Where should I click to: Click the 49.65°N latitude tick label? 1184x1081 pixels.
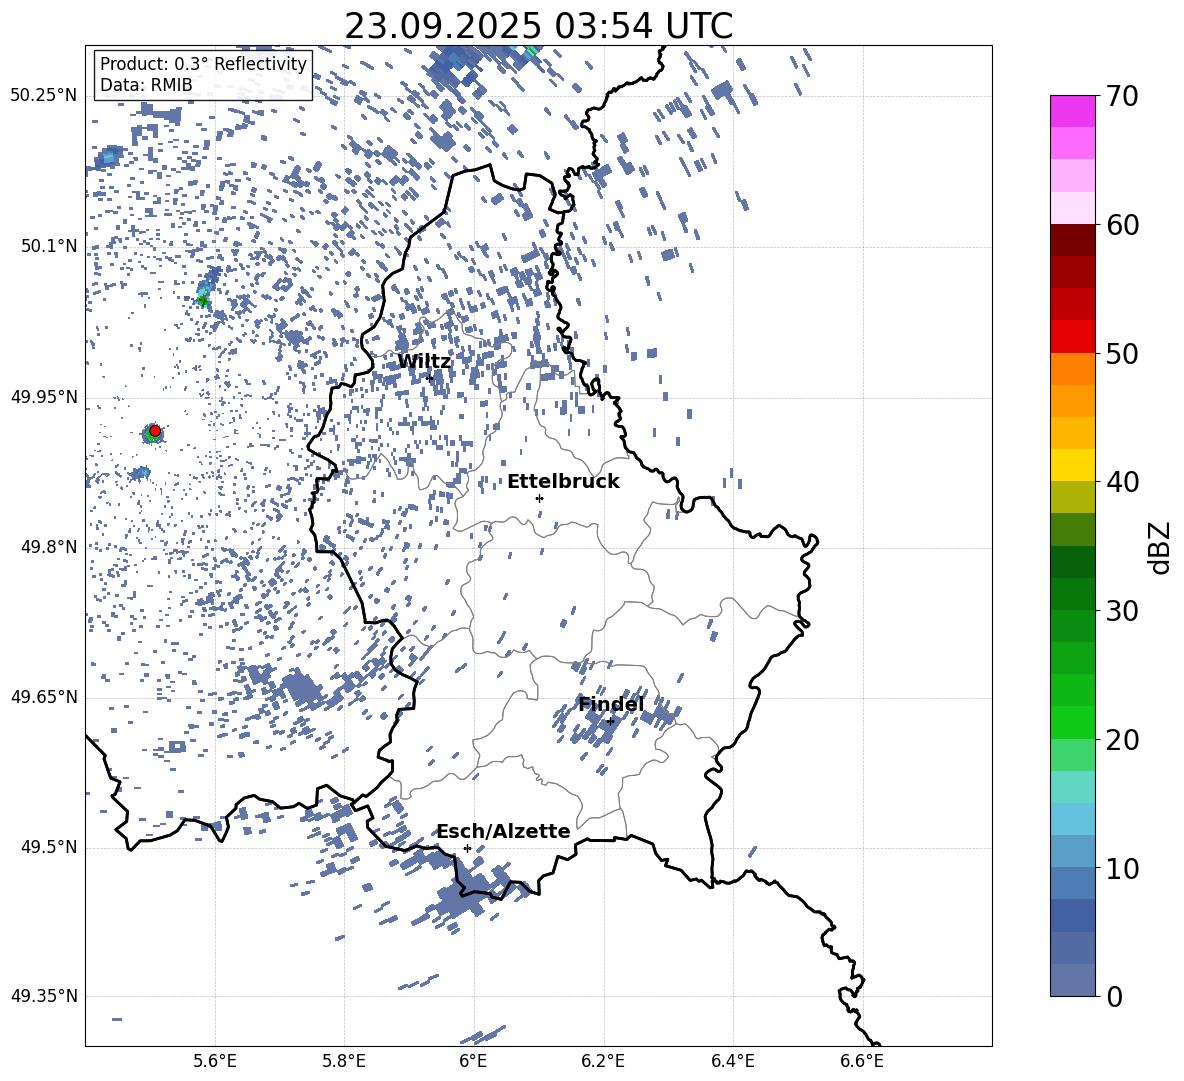pos(44,697)
